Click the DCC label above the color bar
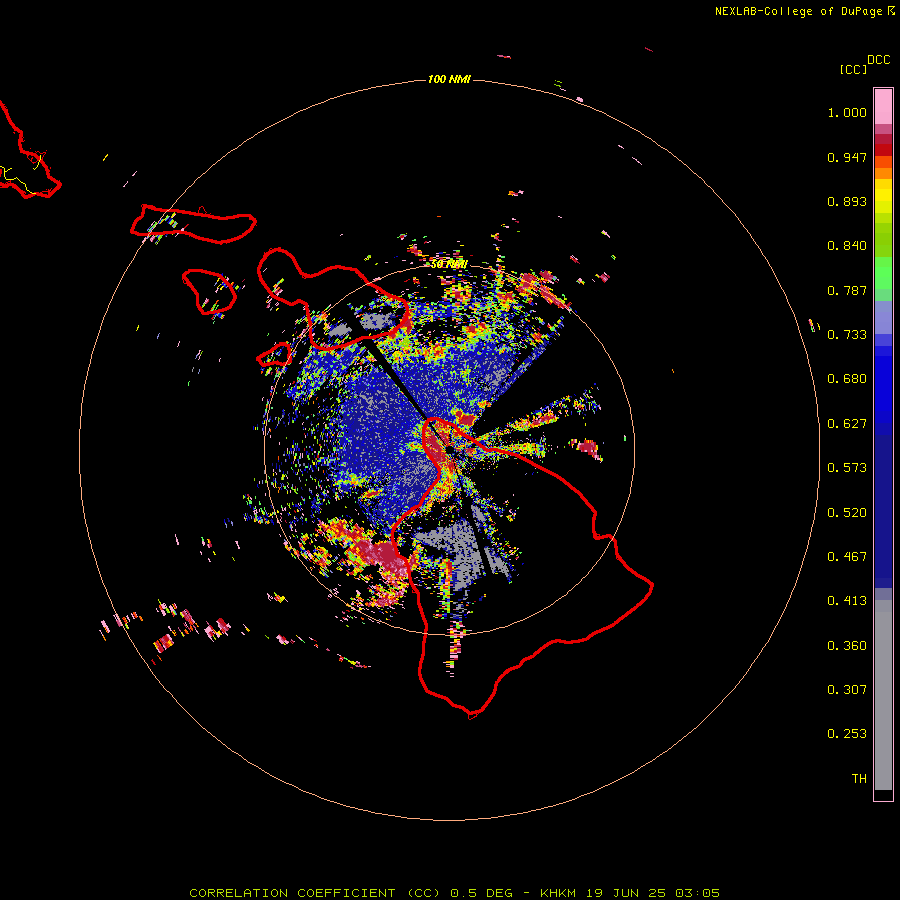This screenshot has height=900, width=900. coord(879,60)
